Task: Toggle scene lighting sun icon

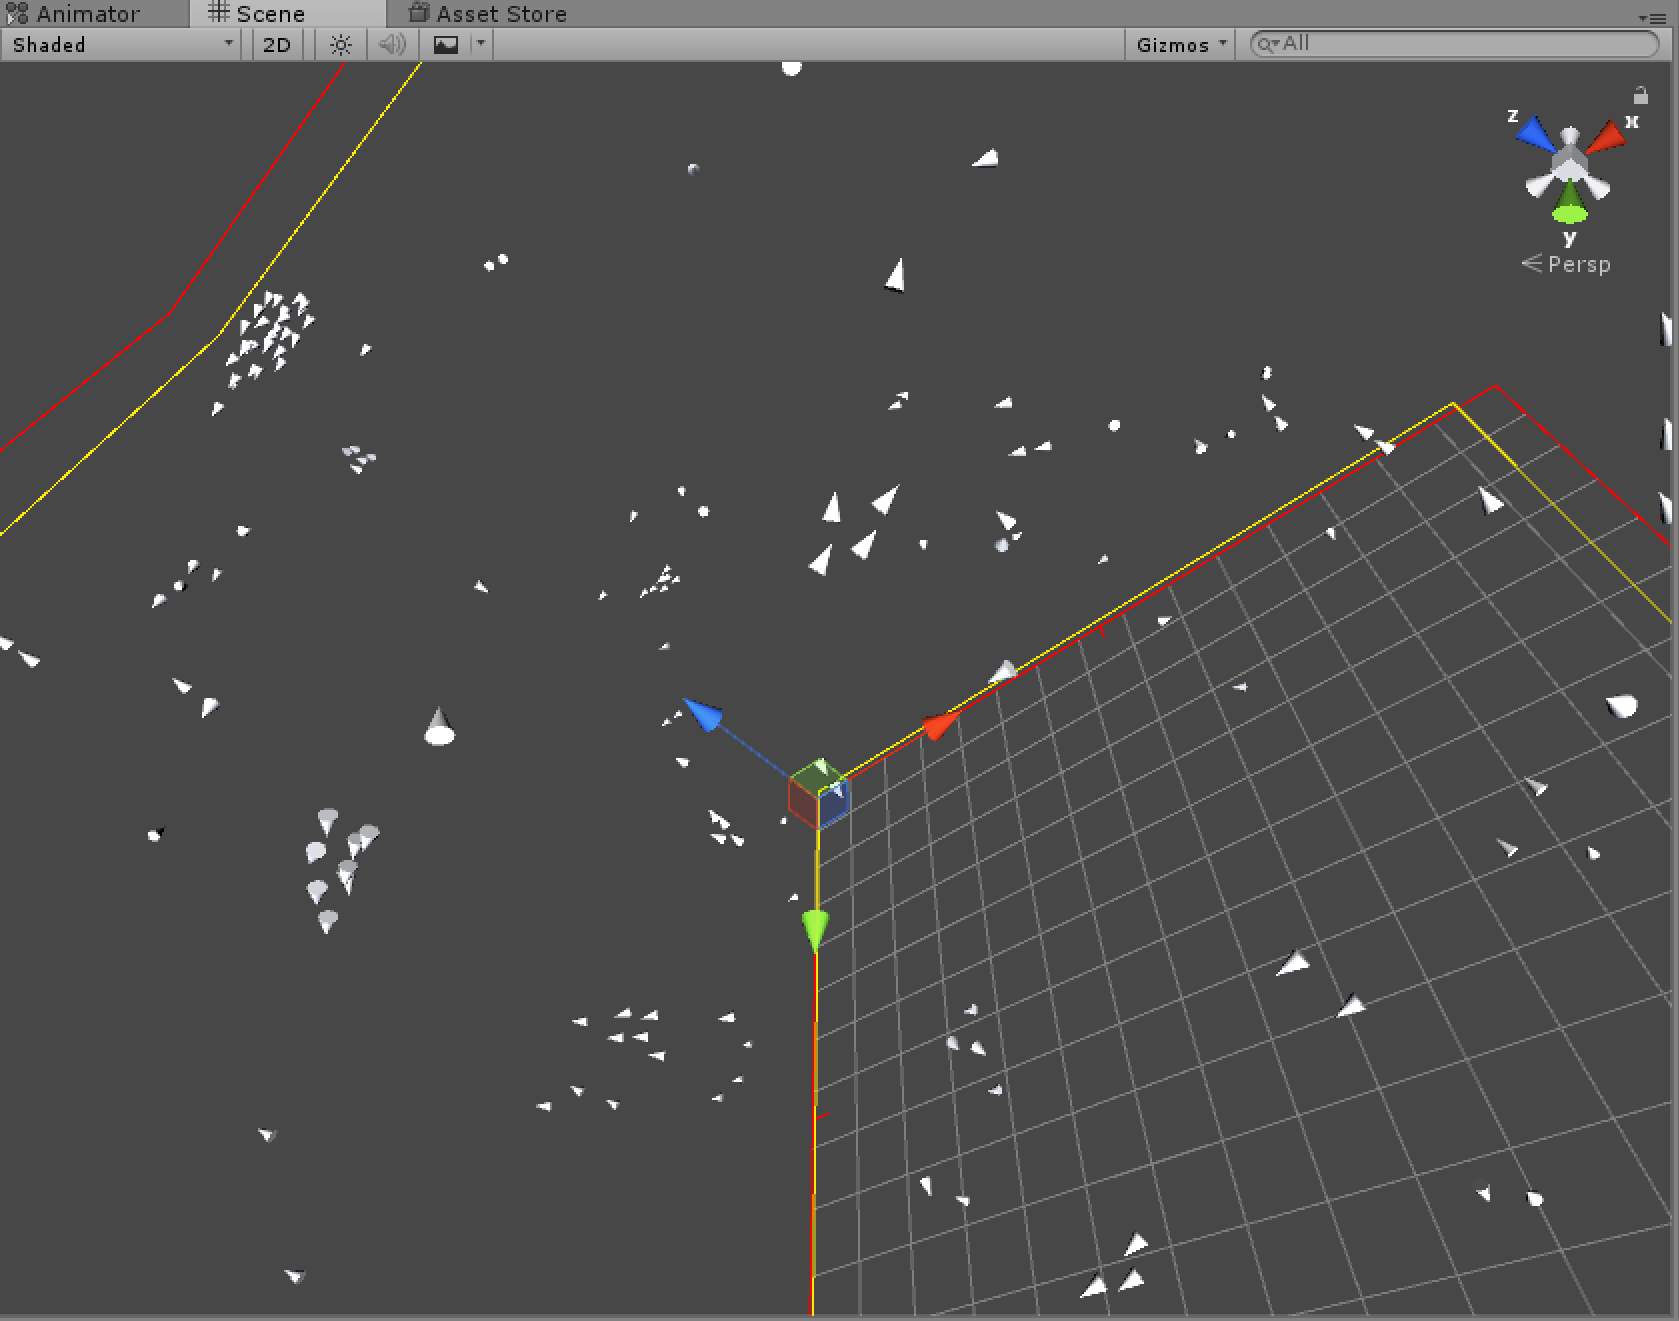Action: point(341,45)
